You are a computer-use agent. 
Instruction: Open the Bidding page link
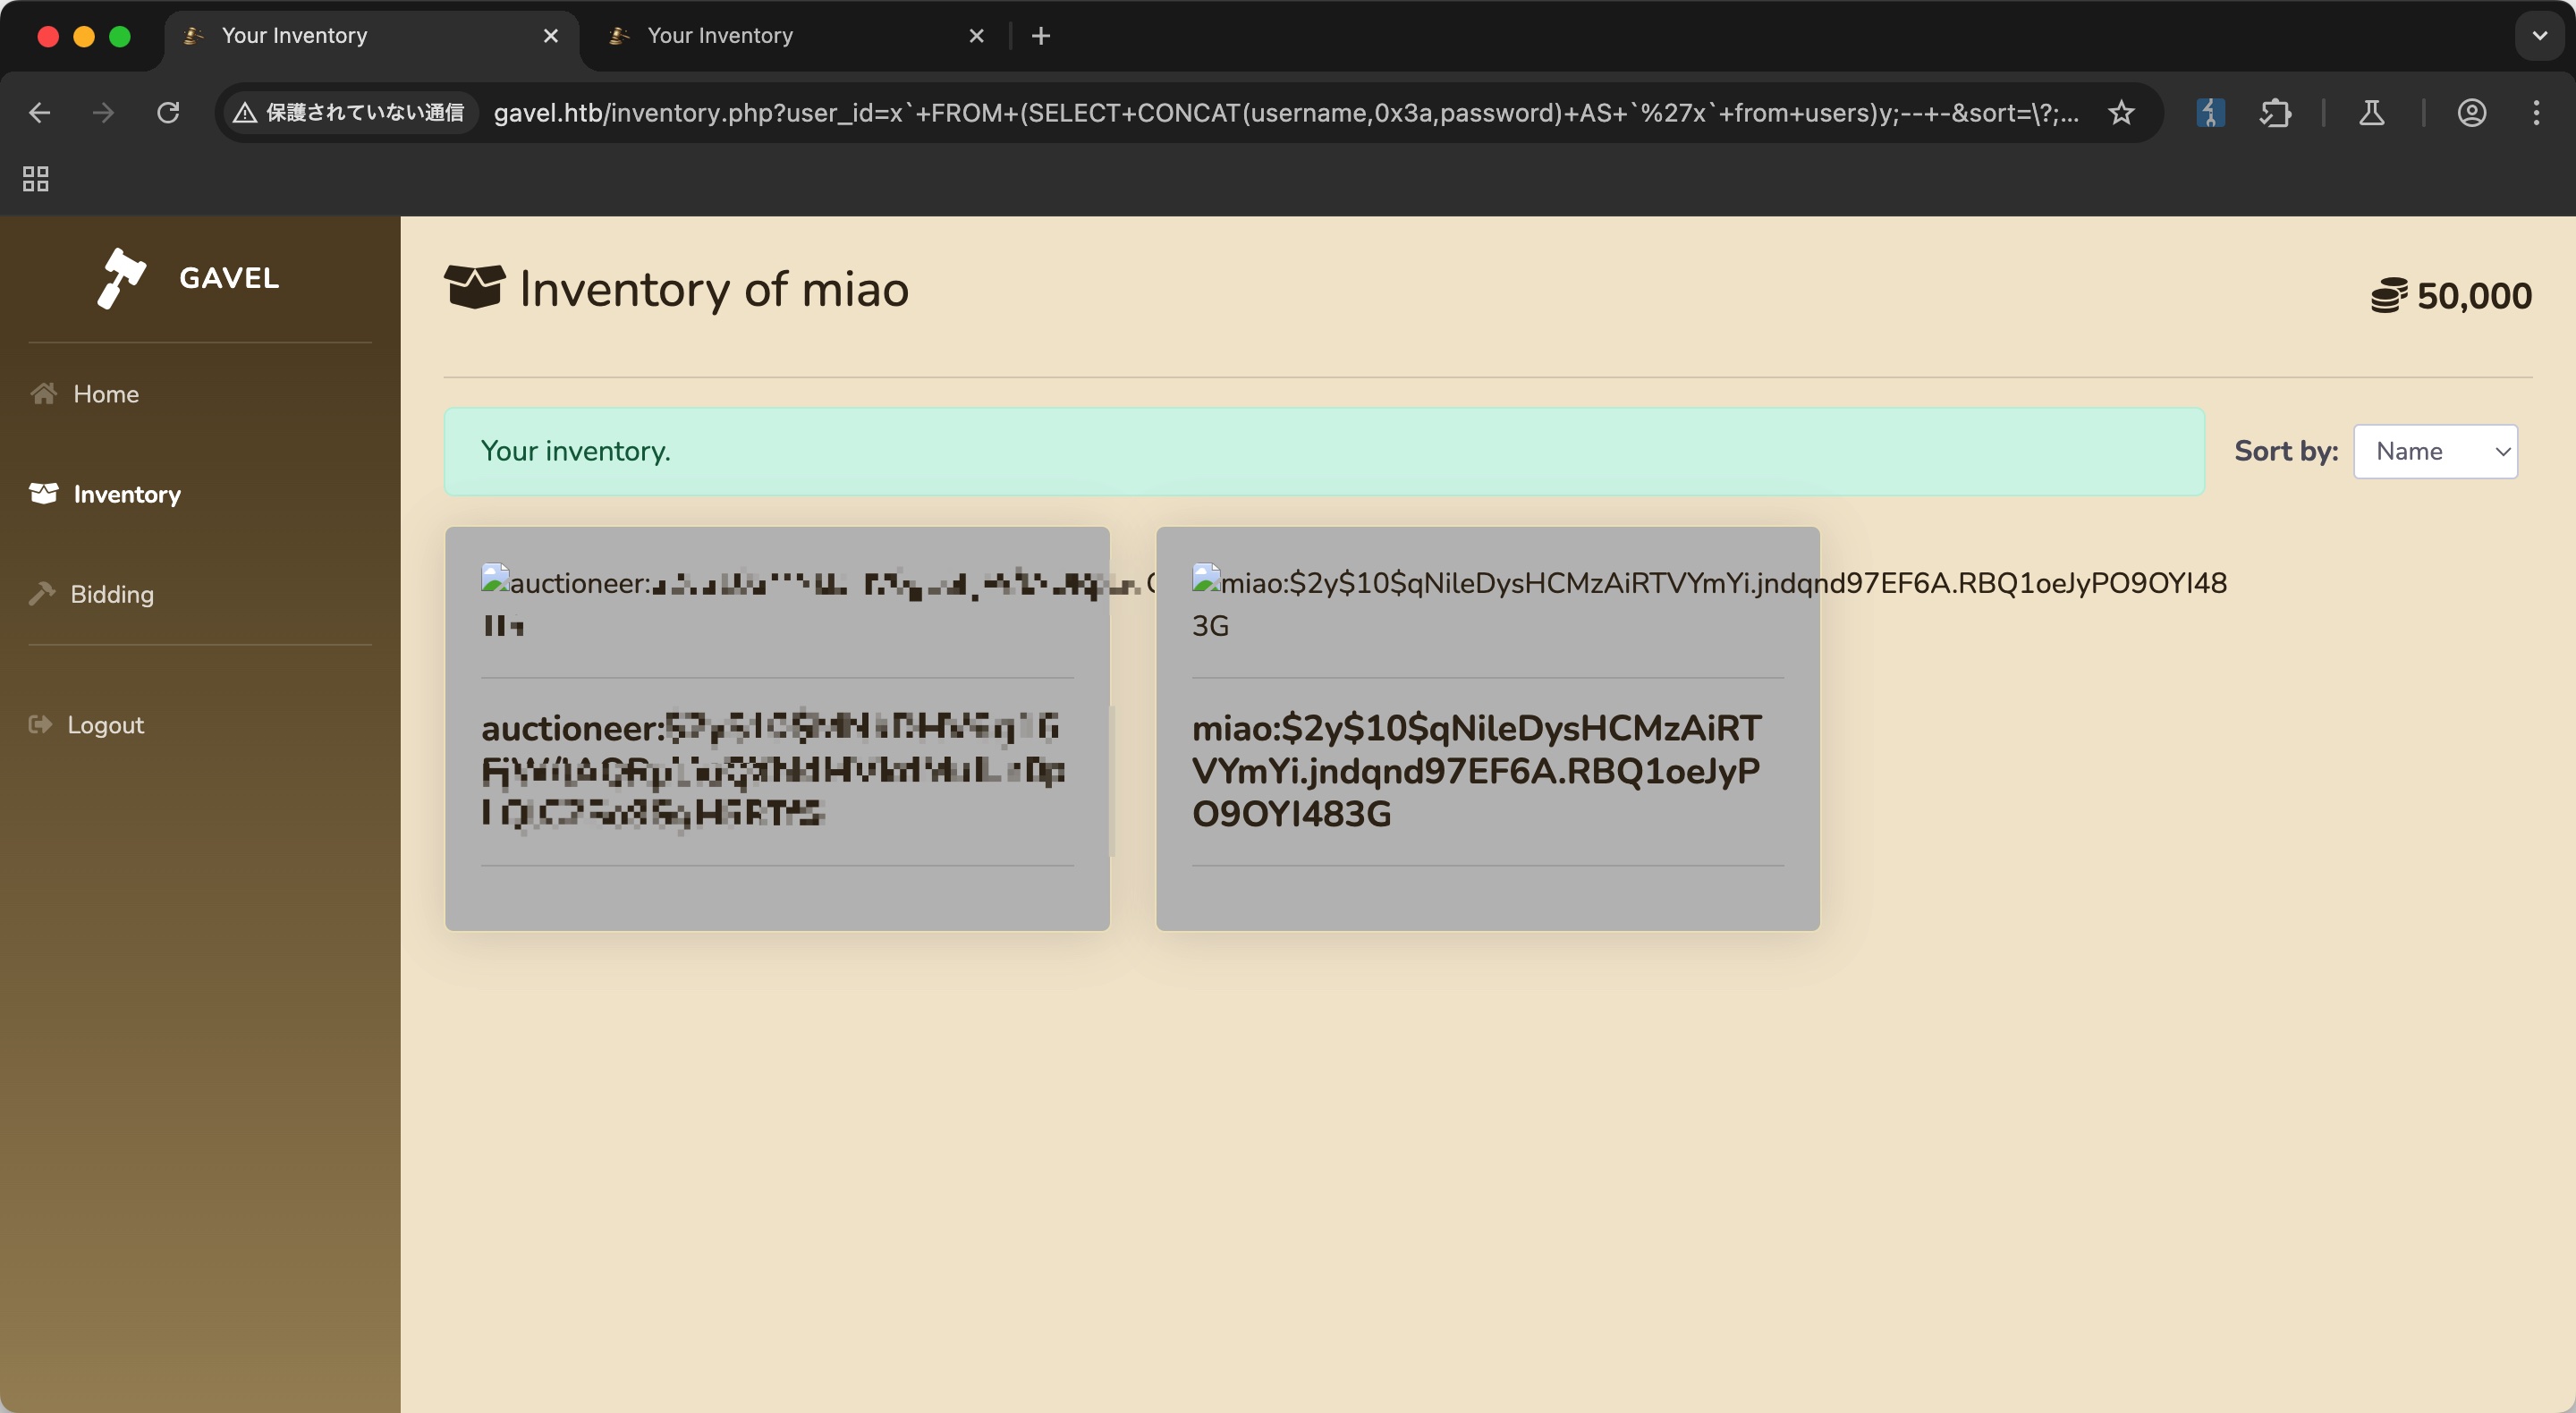click(x=111, y=594)
